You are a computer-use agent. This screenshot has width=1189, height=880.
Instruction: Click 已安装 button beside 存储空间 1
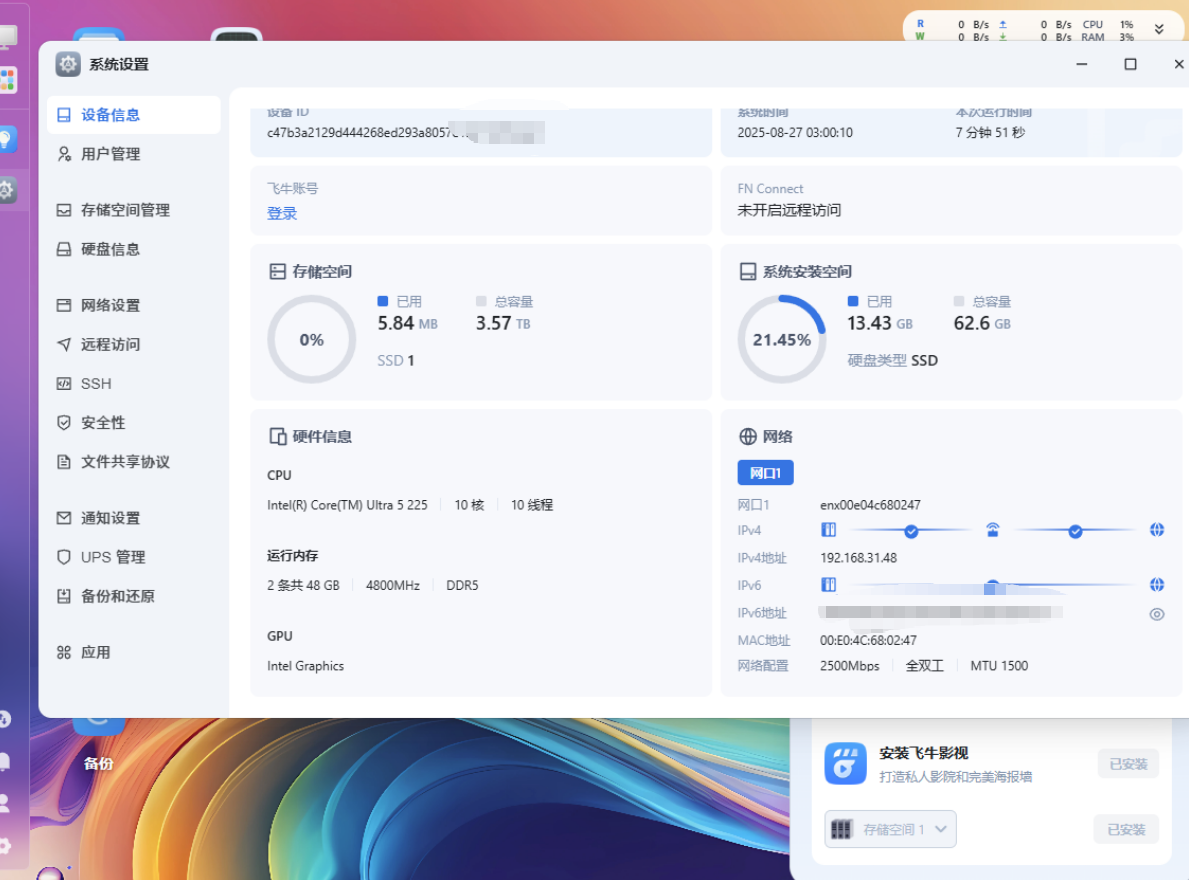pos(1126,830)
